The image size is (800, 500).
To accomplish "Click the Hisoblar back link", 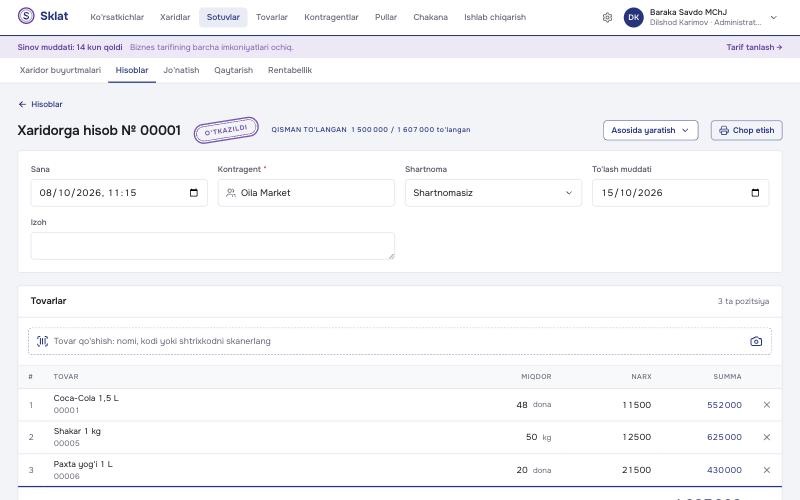I will (40, 104).
